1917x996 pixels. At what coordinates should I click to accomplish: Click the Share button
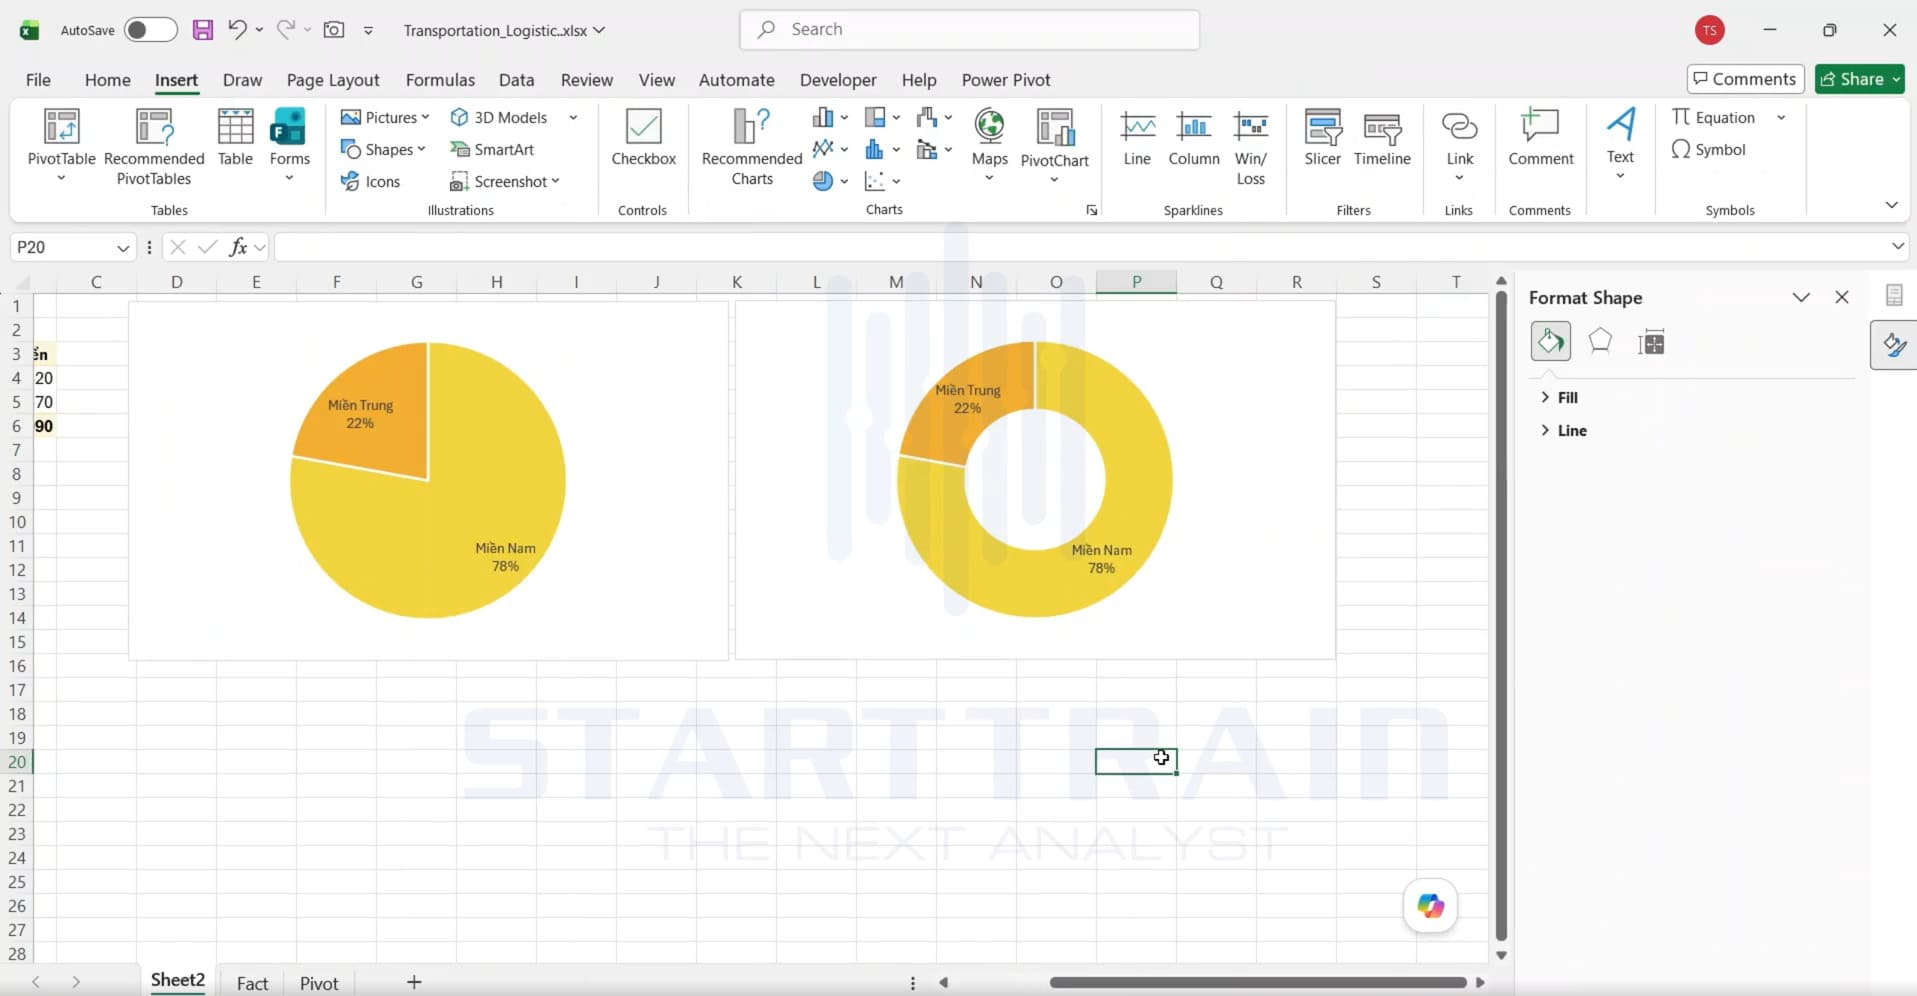coord(1860,79)
